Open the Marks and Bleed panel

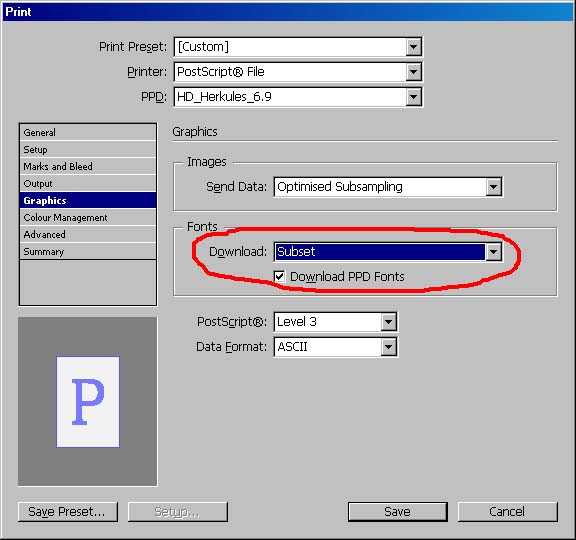click(x=88, y=166)
